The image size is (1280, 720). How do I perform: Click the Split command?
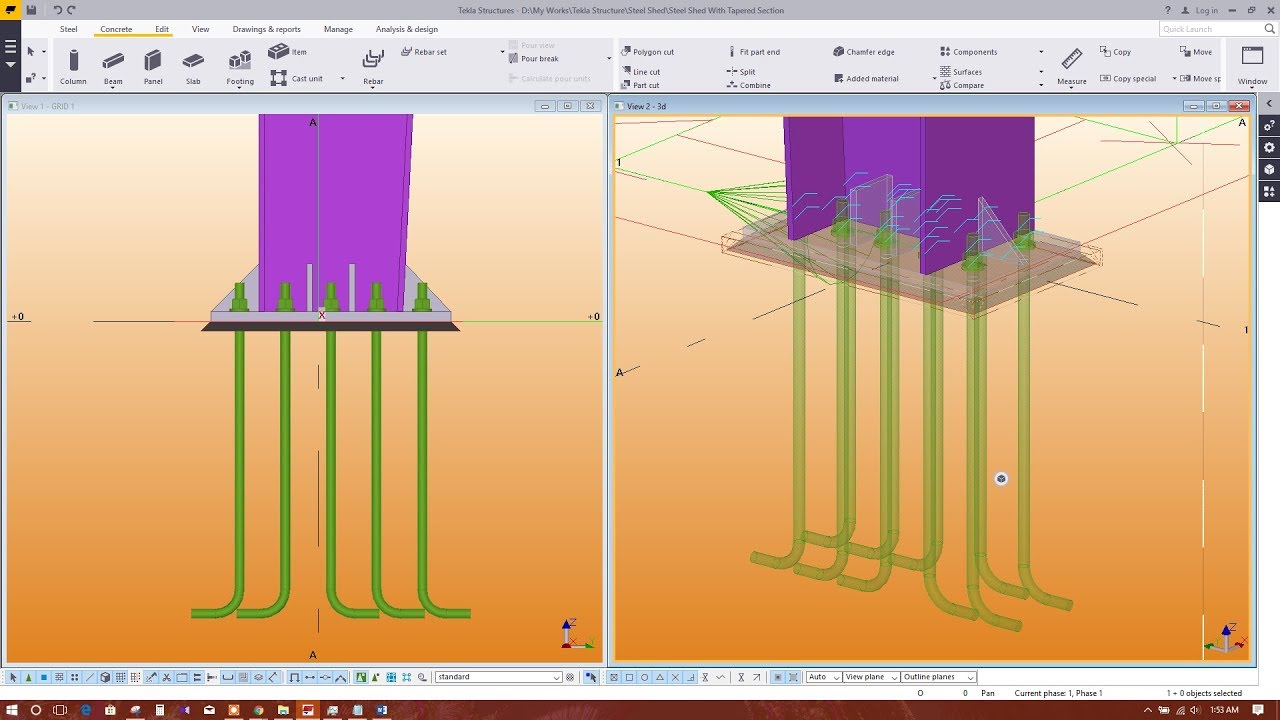click(741, 72)
